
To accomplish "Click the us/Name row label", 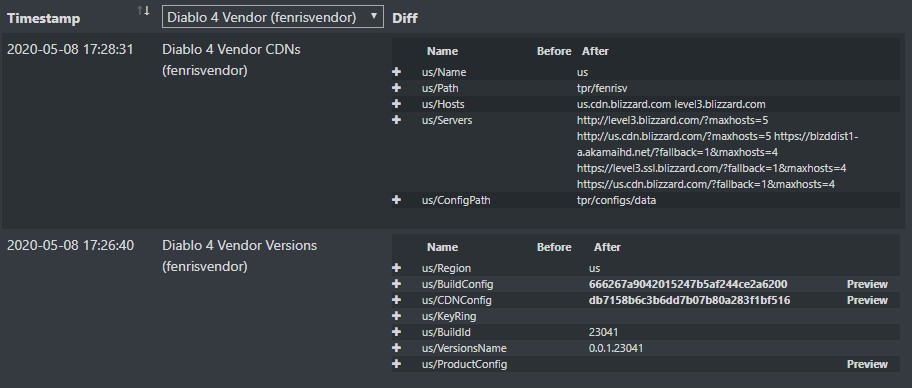I will (444, 72).
